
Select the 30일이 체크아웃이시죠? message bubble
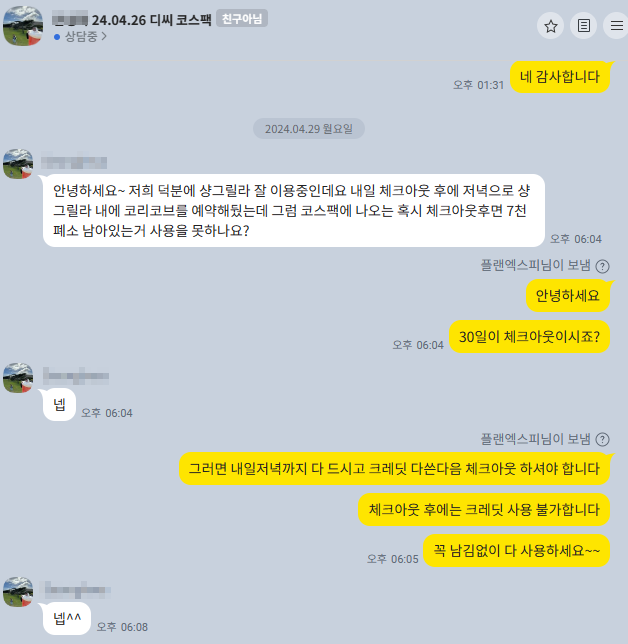tap(529, 337)
